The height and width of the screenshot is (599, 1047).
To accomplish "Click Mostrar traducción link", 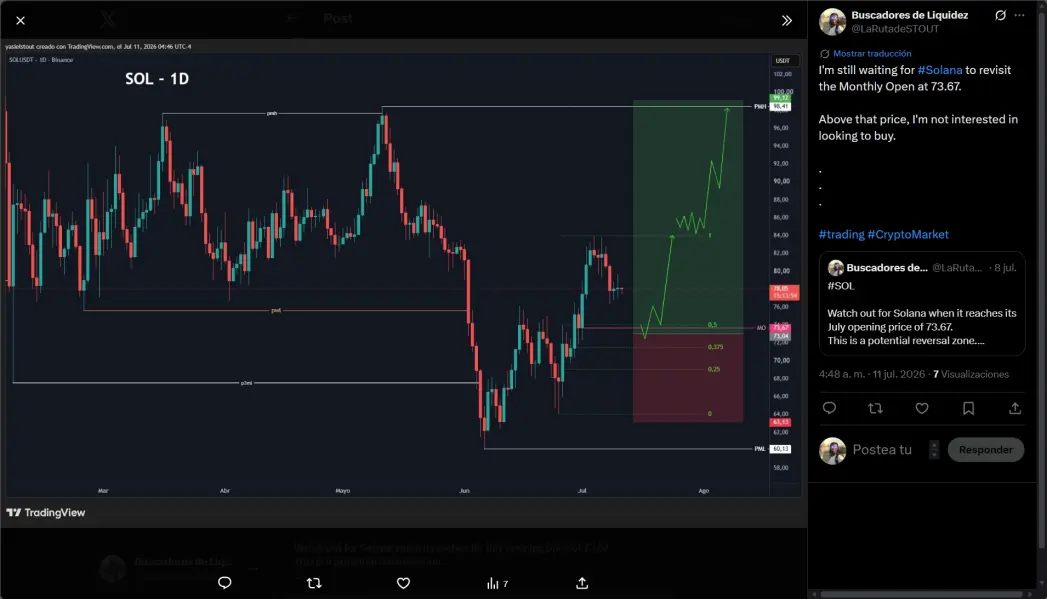I will click(x=871, y=53).
